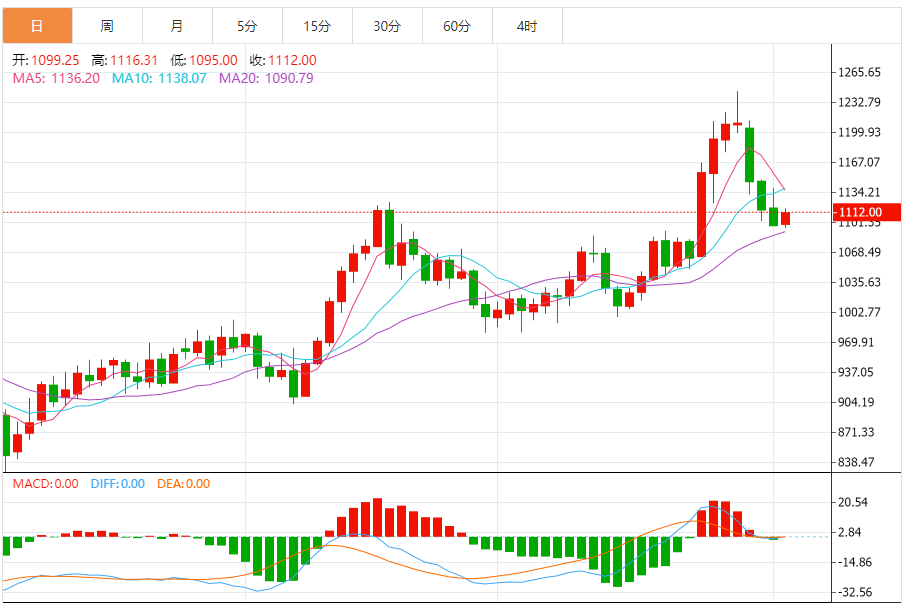Click the latest red candlestick at chart end
Image resolution: width=907 pixels, height=603 pixels.
click(x=786, y=218)
